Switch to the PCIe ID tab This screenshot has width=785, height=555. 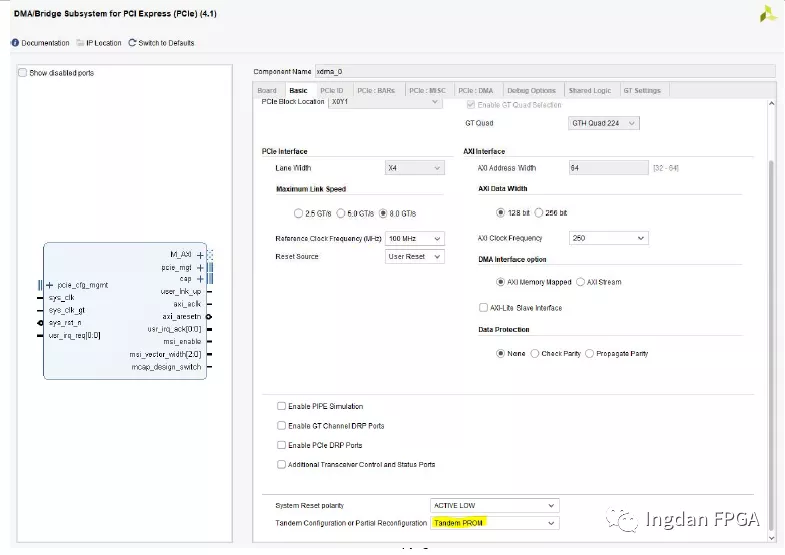[332, 91]
